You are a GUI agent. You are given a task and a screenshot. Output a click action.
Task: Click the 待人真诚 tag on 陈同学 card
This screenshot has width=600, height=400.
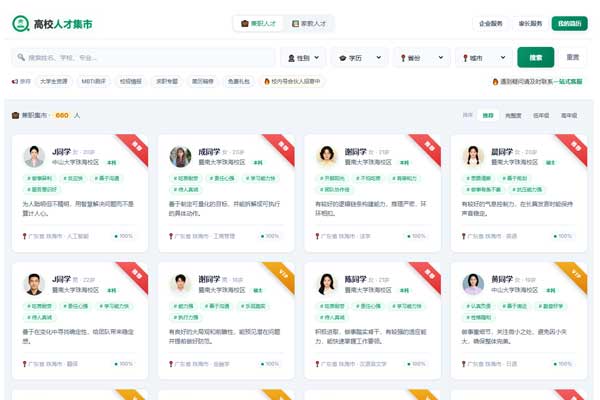tap(332, 317)
